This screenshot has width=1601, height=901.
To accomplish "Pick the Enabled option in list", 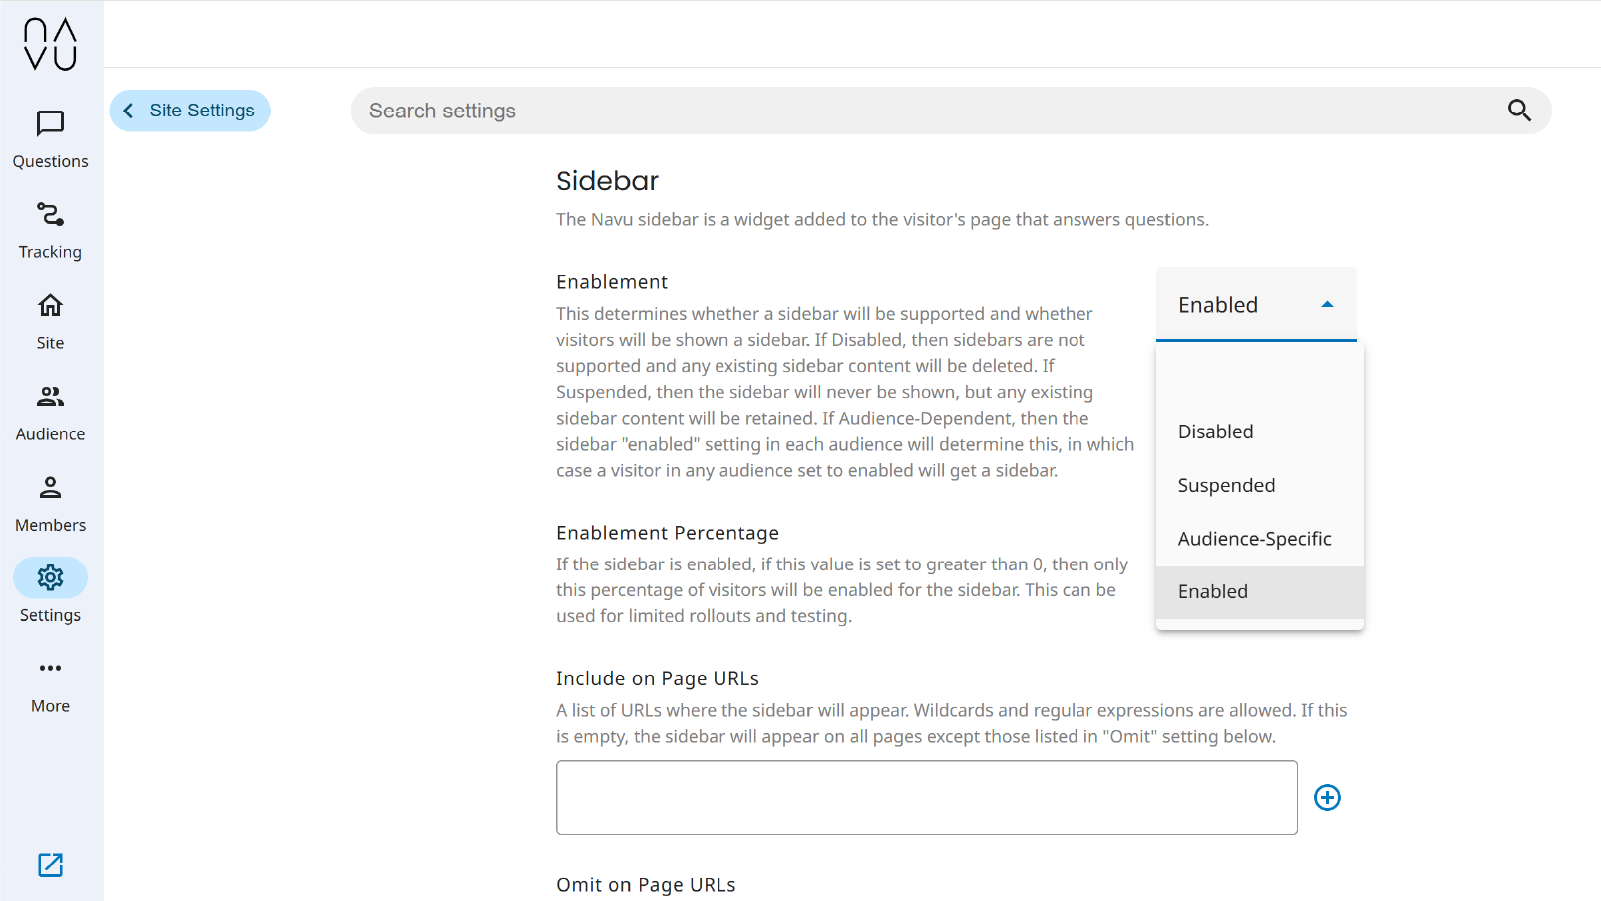I will [x=1213, y=592].
